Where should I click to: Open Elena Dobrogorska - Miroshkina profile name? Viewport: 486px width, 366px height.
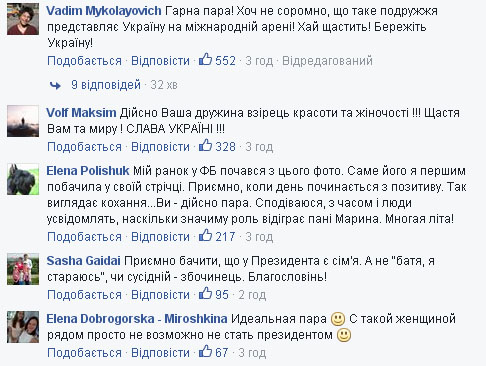[x=137, y=319]
